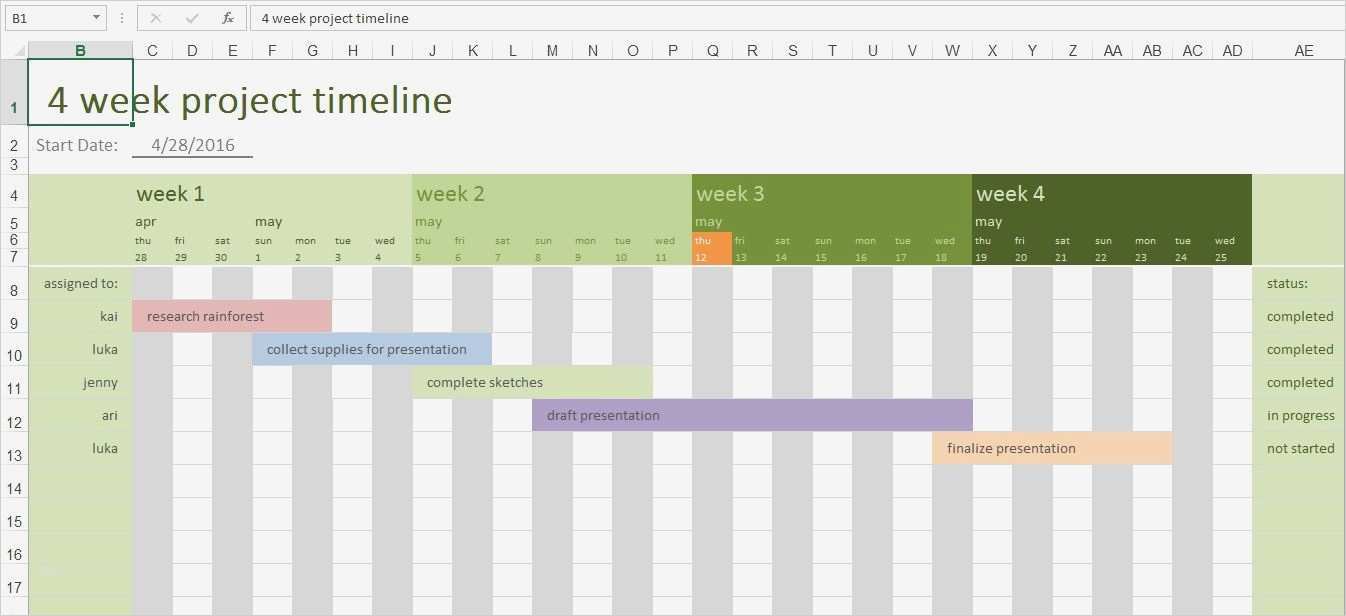Click the formula bar options dots handle
This screenshot has width=1346, height=616.
click(121, 18)
